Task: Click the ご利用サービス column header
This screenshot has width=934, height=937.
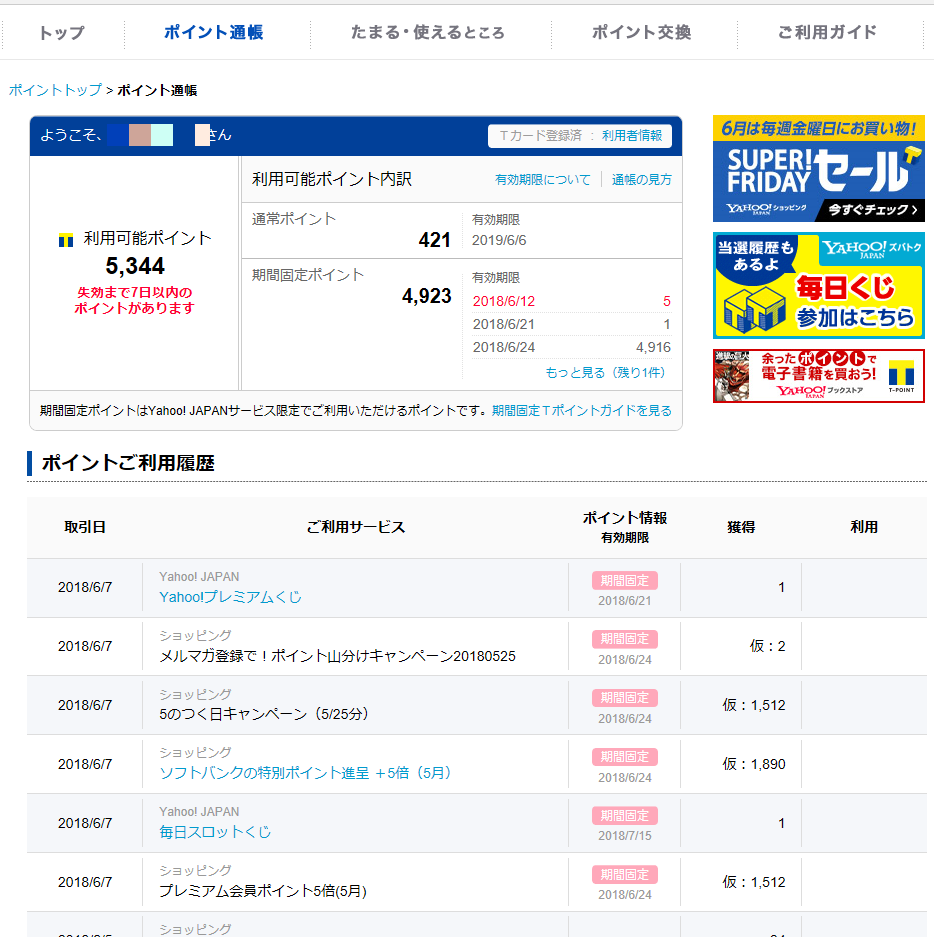Action: (x=356, y=527)
